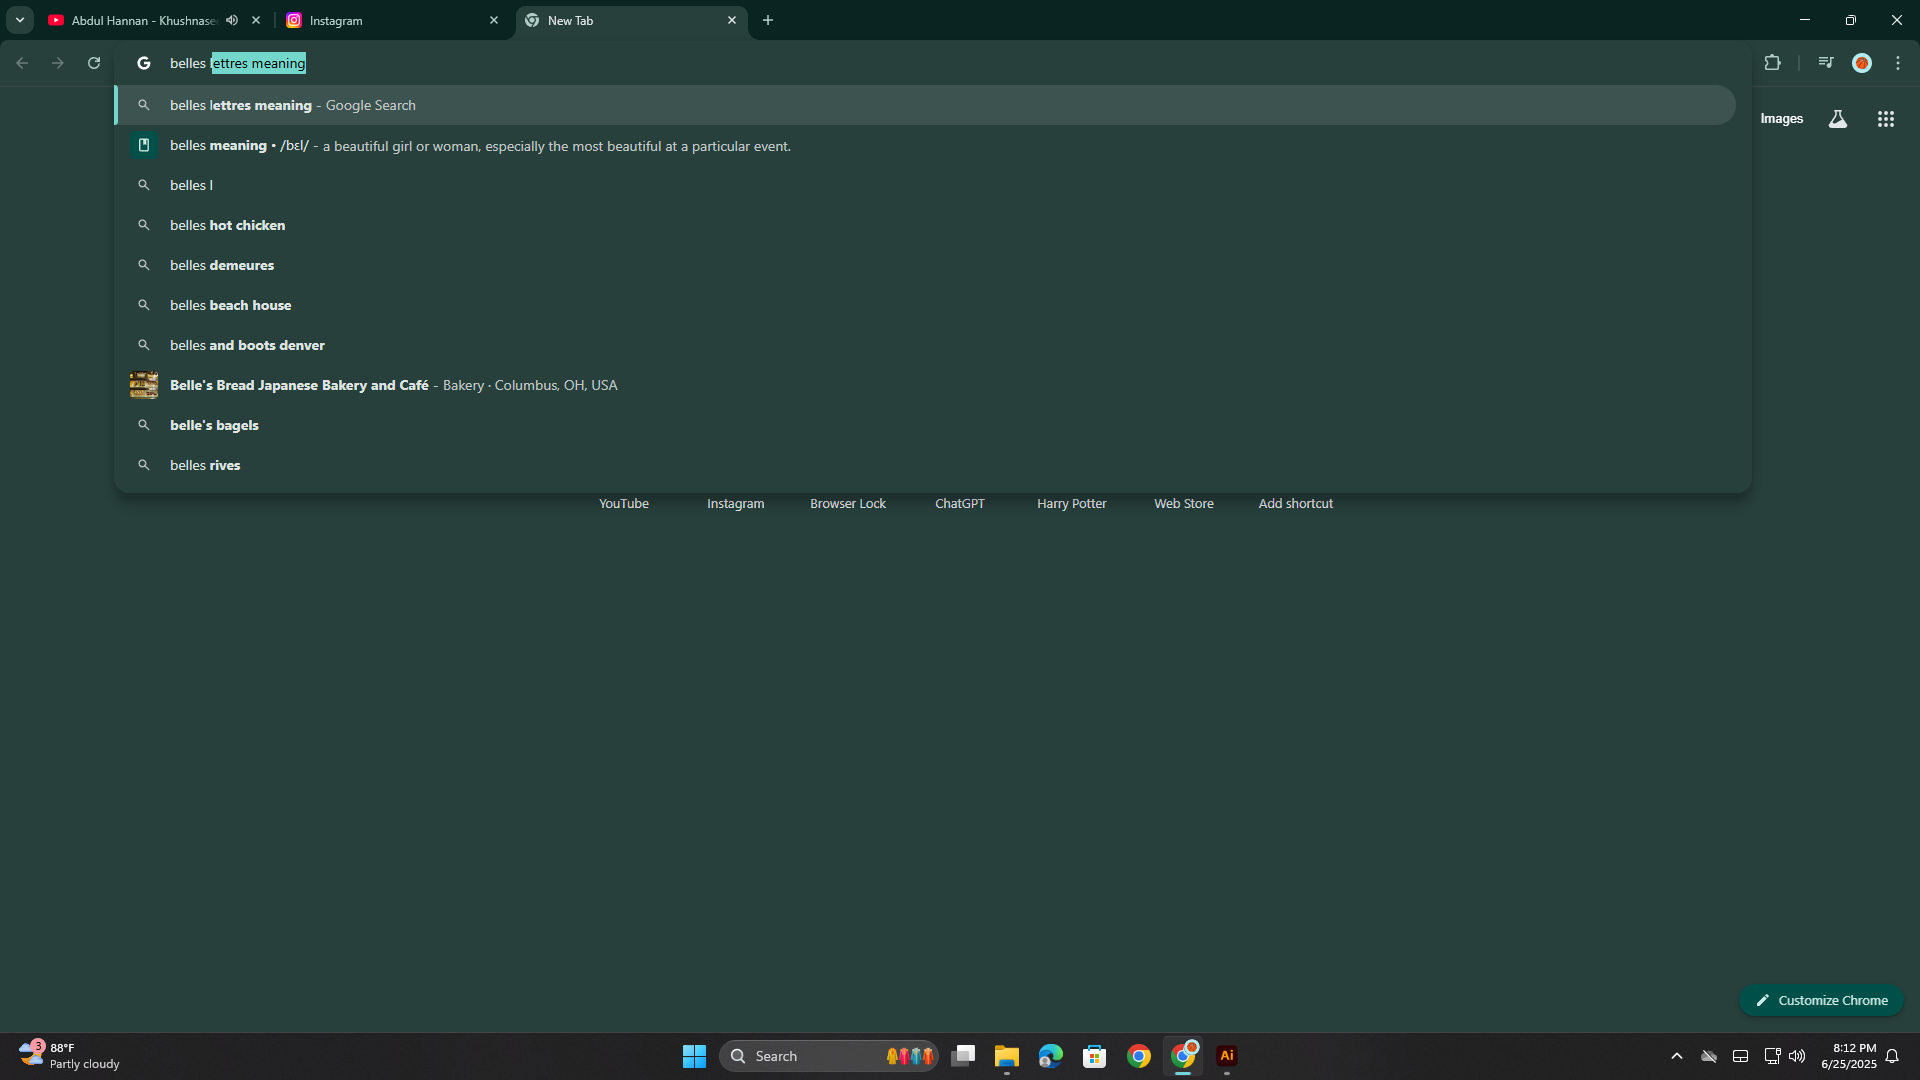
Task: Click the address bar text field
Action: coord(930,63)
